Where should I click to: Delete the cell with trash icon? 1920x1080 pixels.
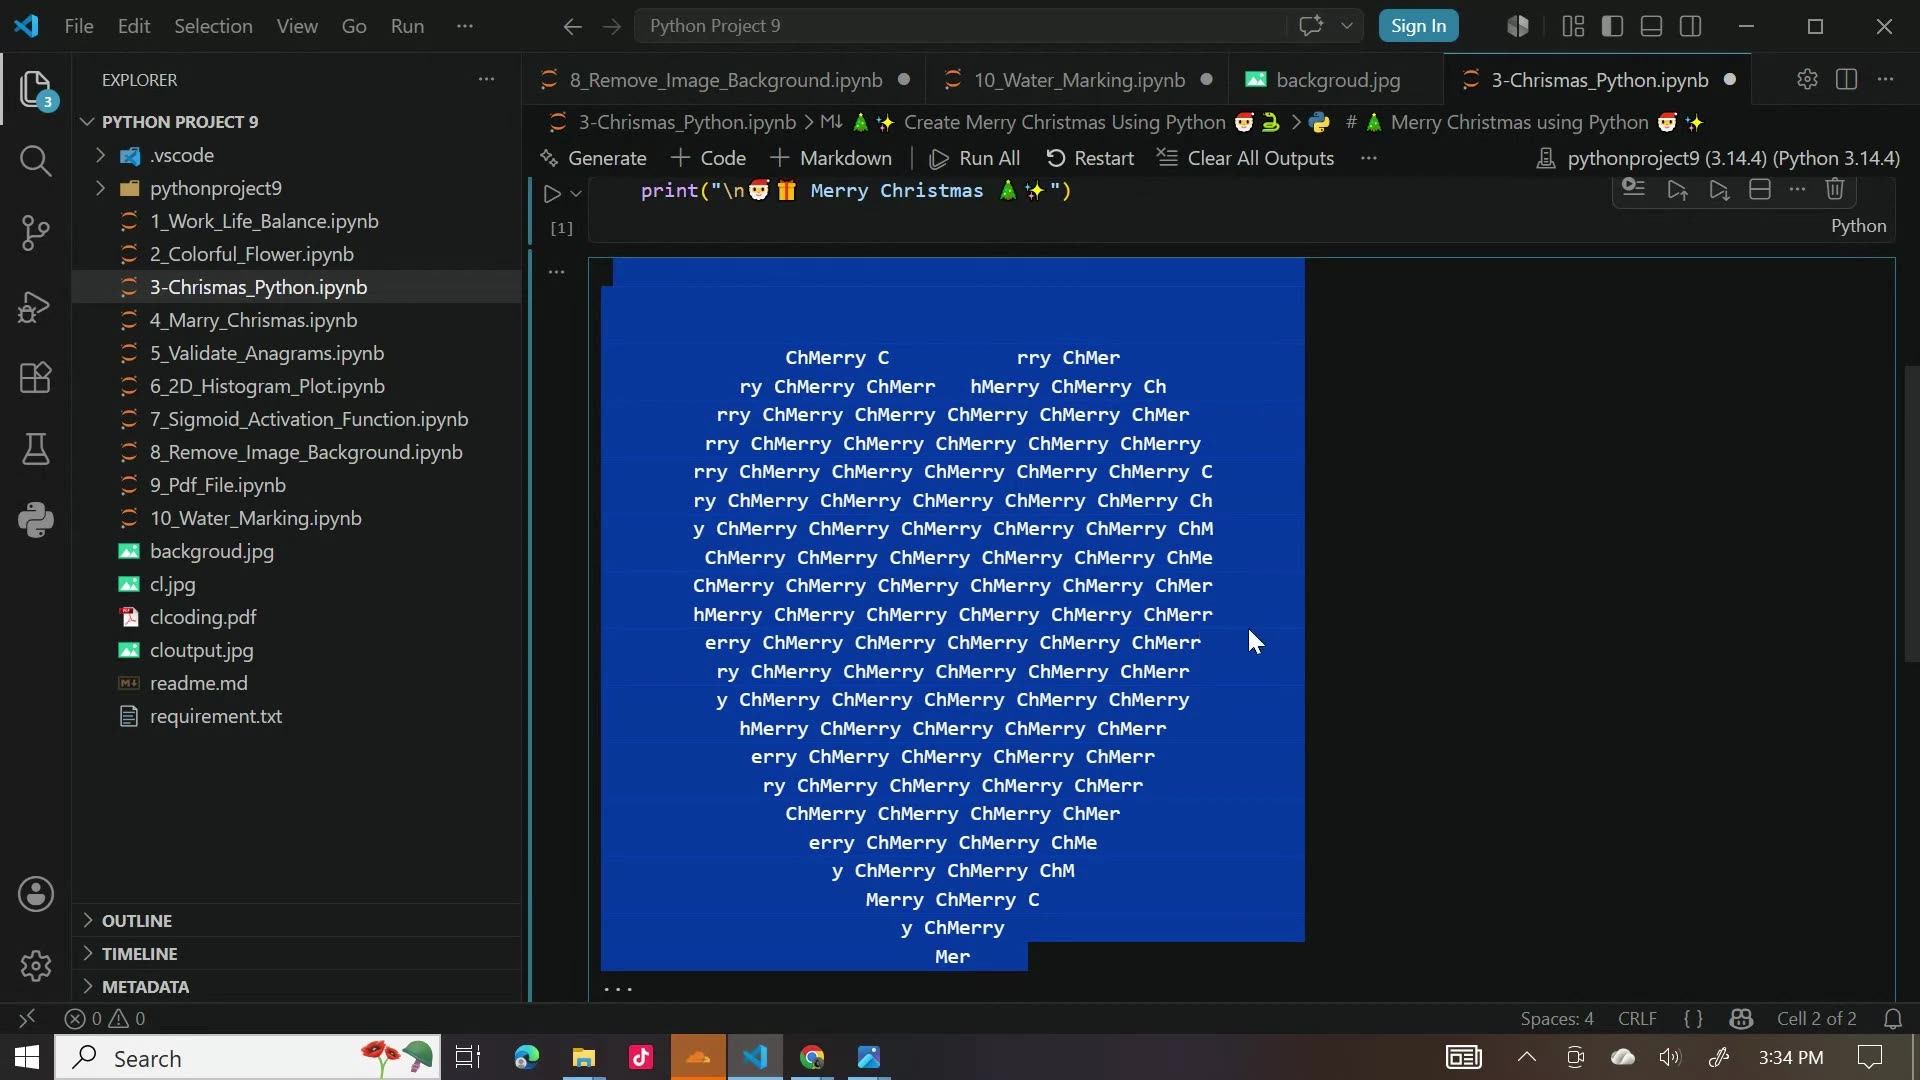1835,189
